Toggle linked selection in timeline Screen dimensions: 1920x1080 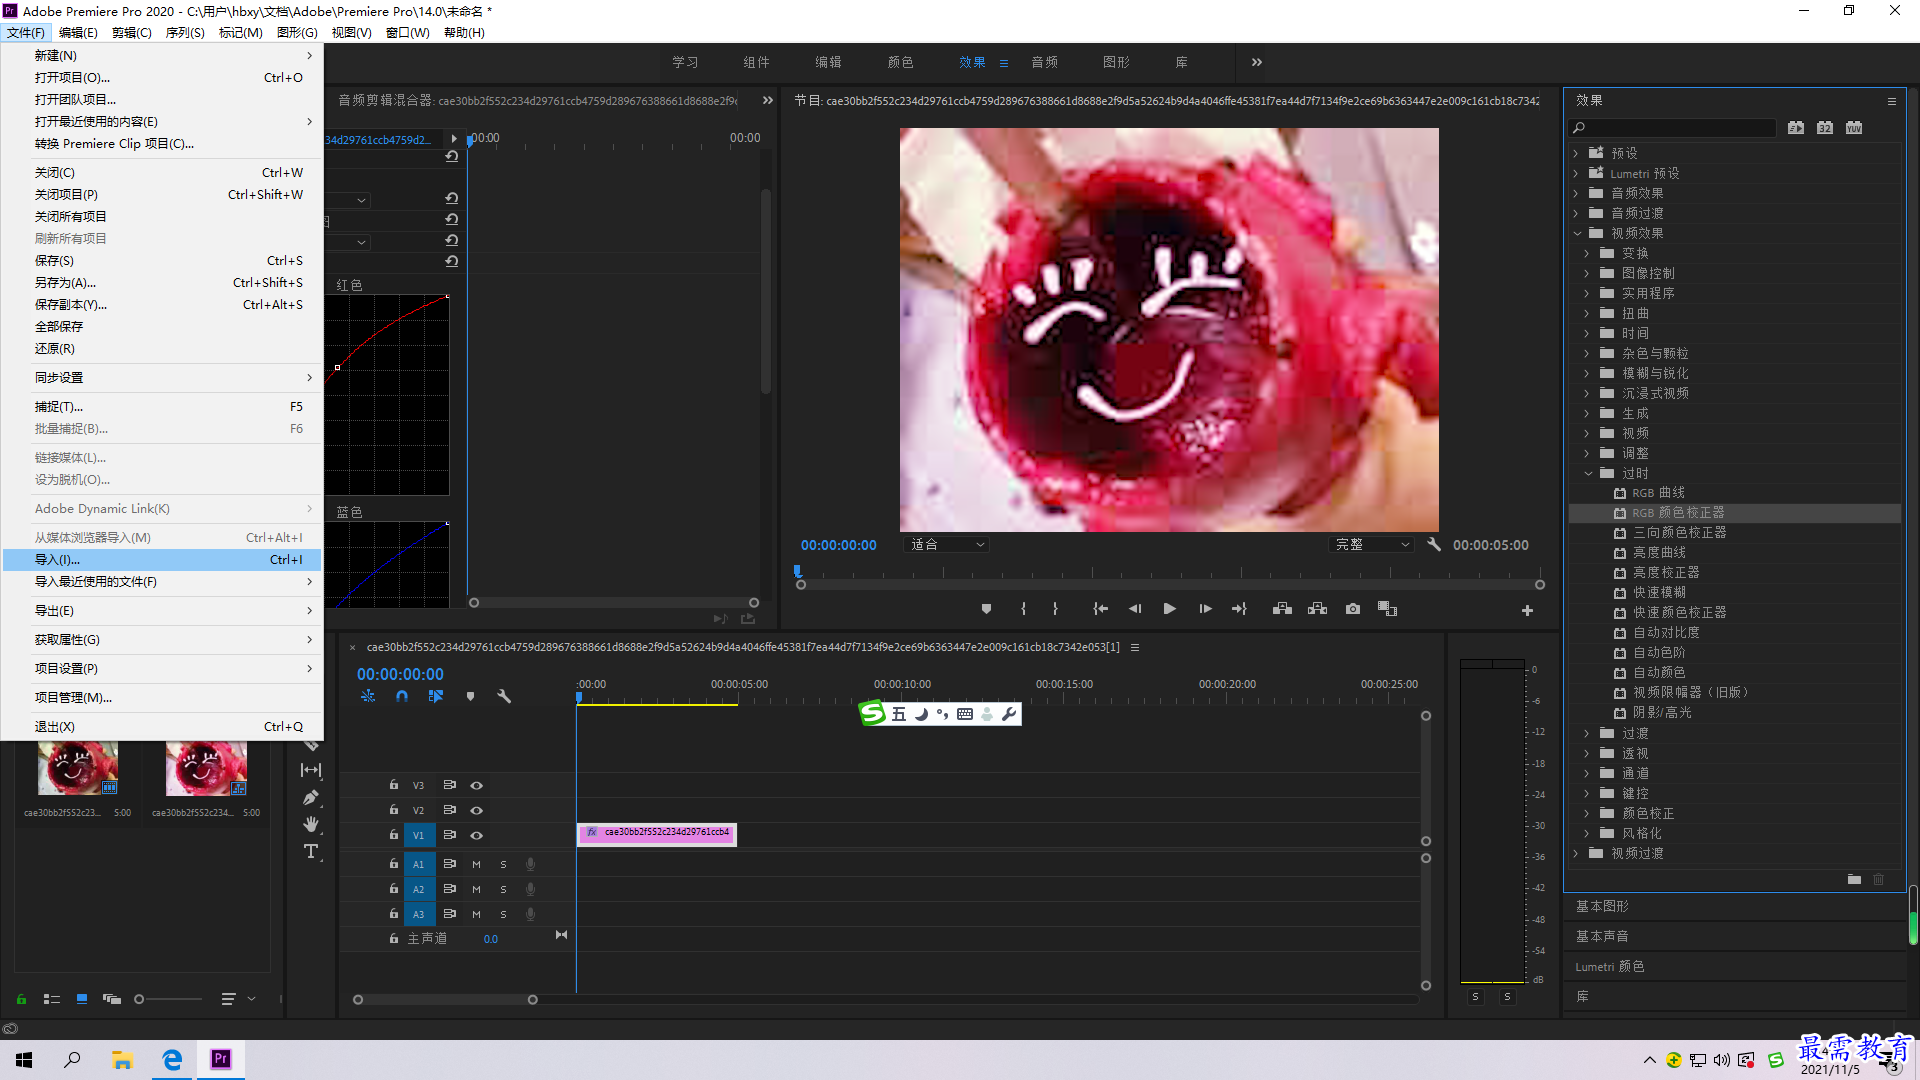[436, 696]
